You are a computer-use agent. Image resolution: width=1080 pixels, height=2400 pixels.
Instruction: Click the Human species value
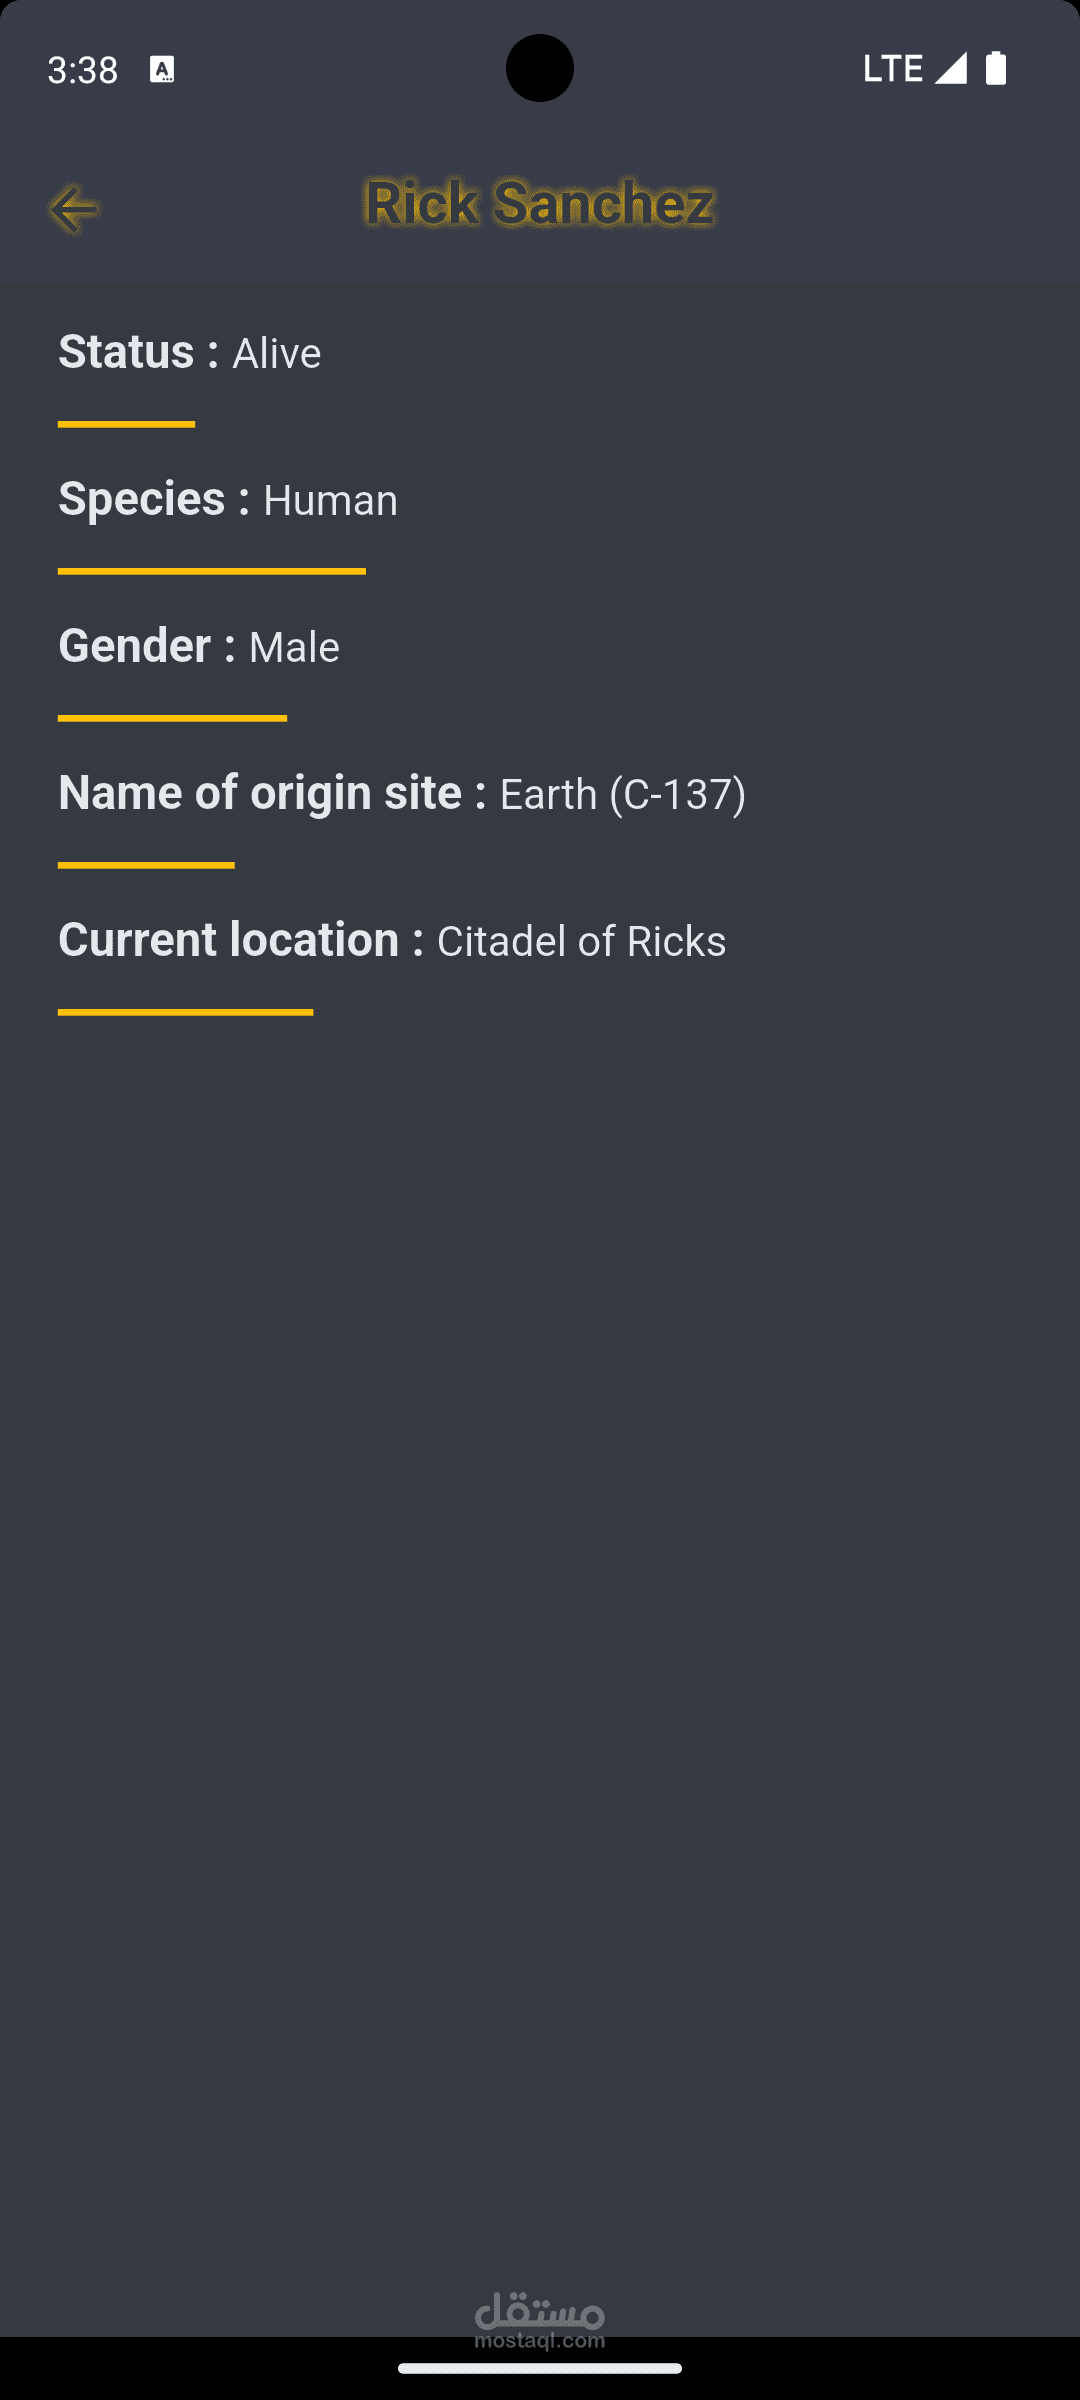(330, 501)
